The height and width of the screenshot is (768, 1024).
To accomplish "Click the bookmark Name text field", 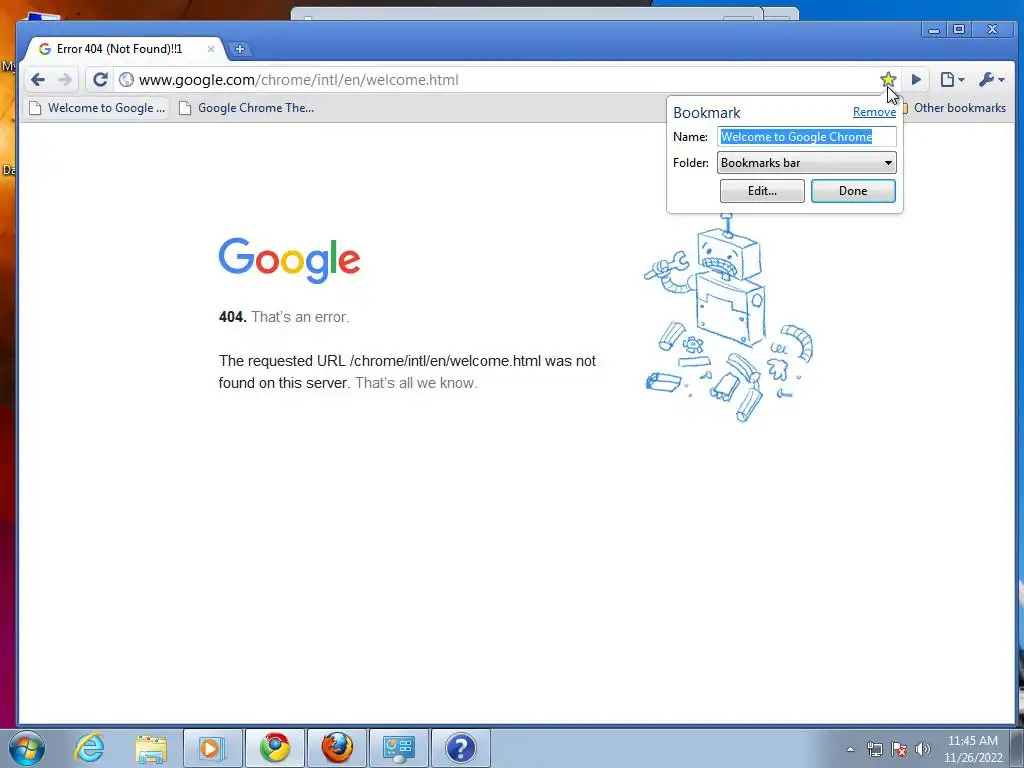I will (807, 136).
